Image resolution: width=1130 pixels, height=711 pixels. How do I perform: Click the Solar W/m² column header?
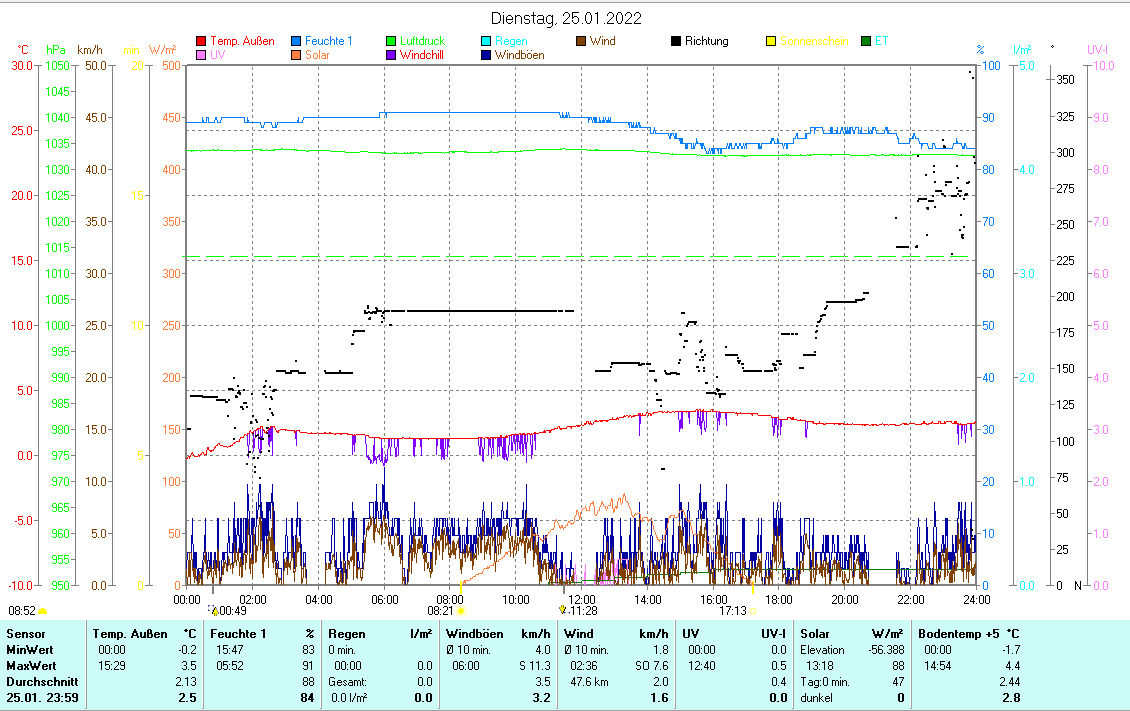[850, 634]
